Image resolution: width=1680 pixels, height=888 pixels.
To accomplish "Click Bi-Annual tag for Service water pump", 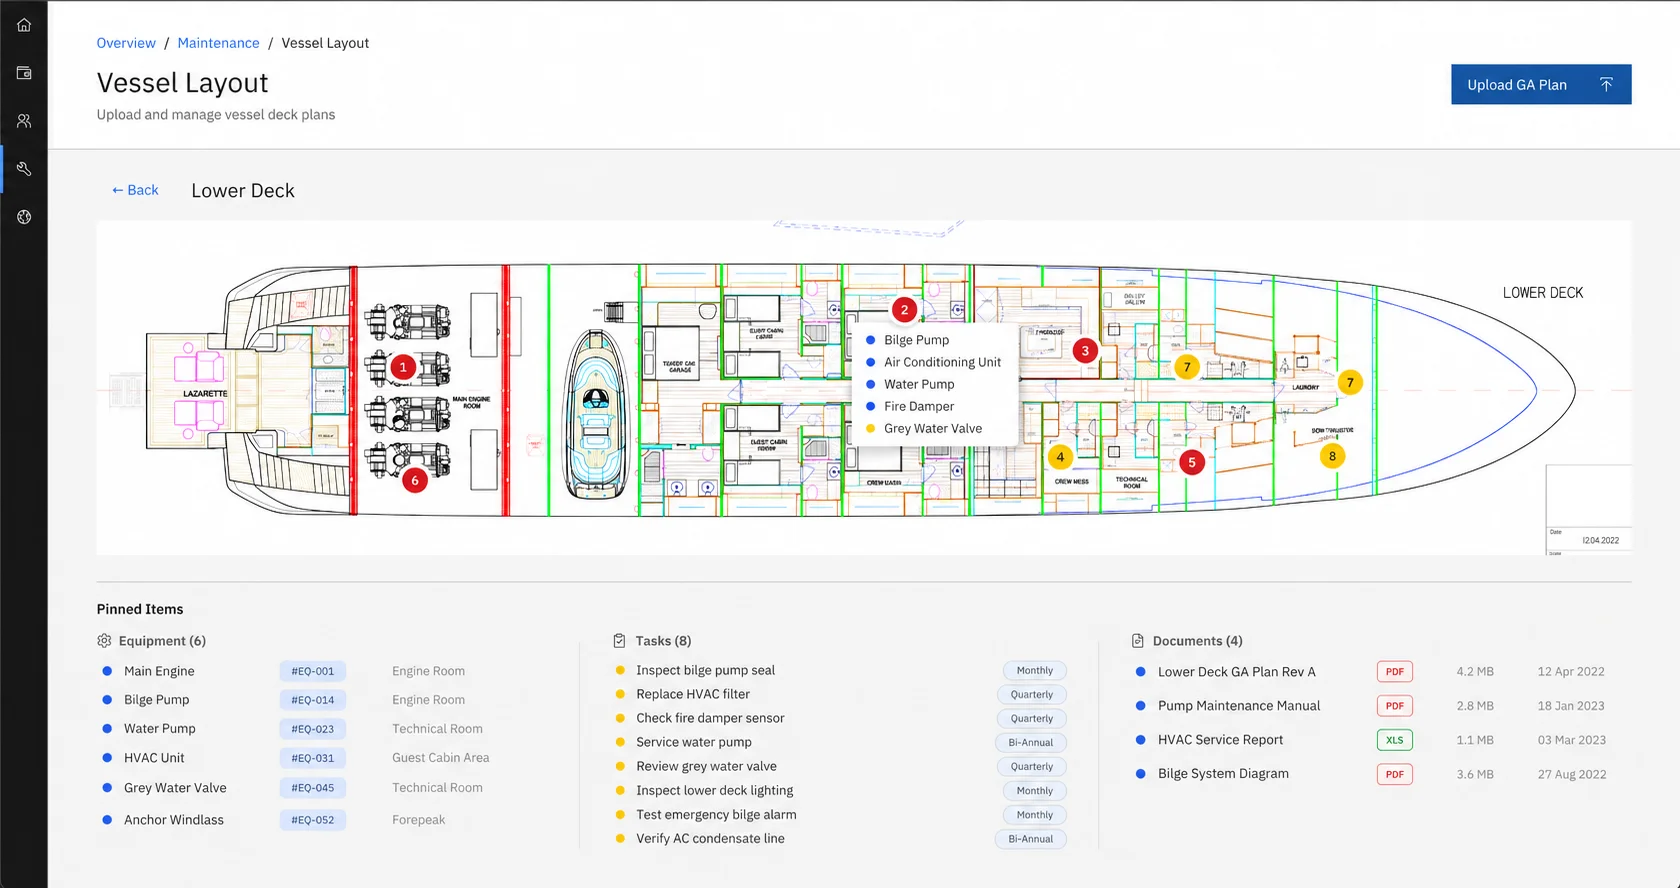I will (1031, 742).
